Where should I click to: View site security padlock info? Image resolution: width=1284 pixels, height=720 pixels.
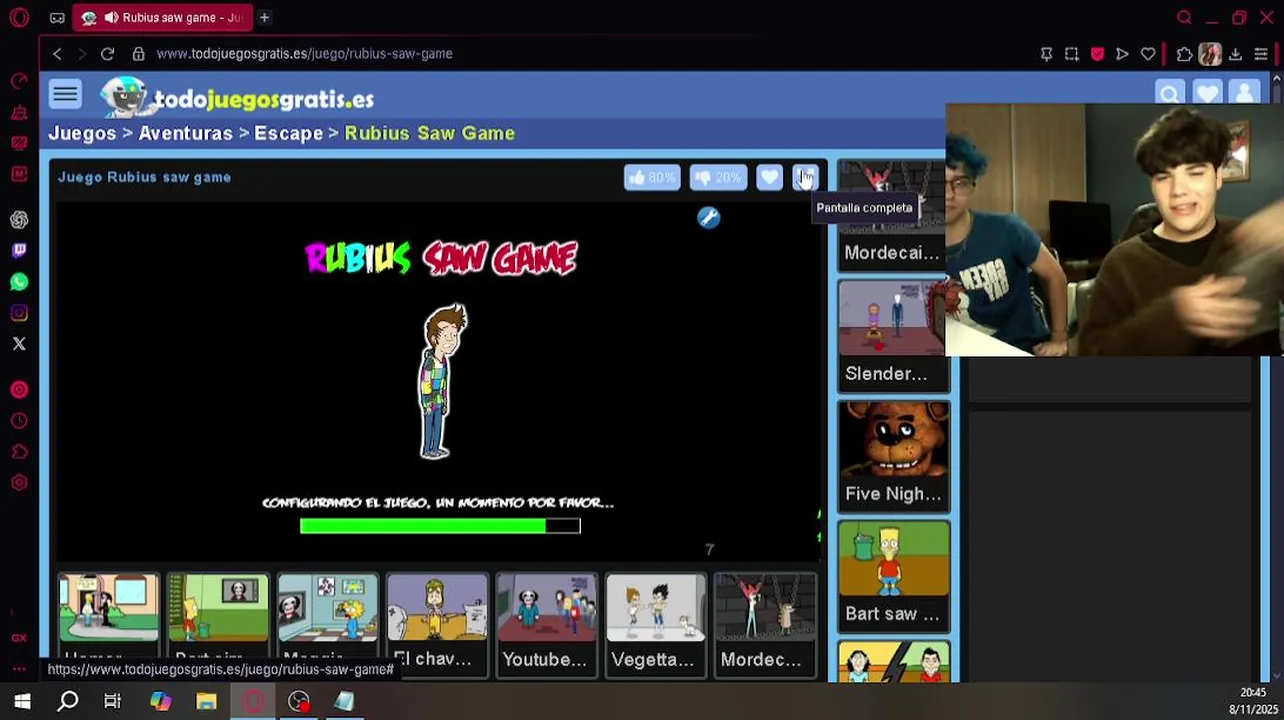tap(138, 54)
